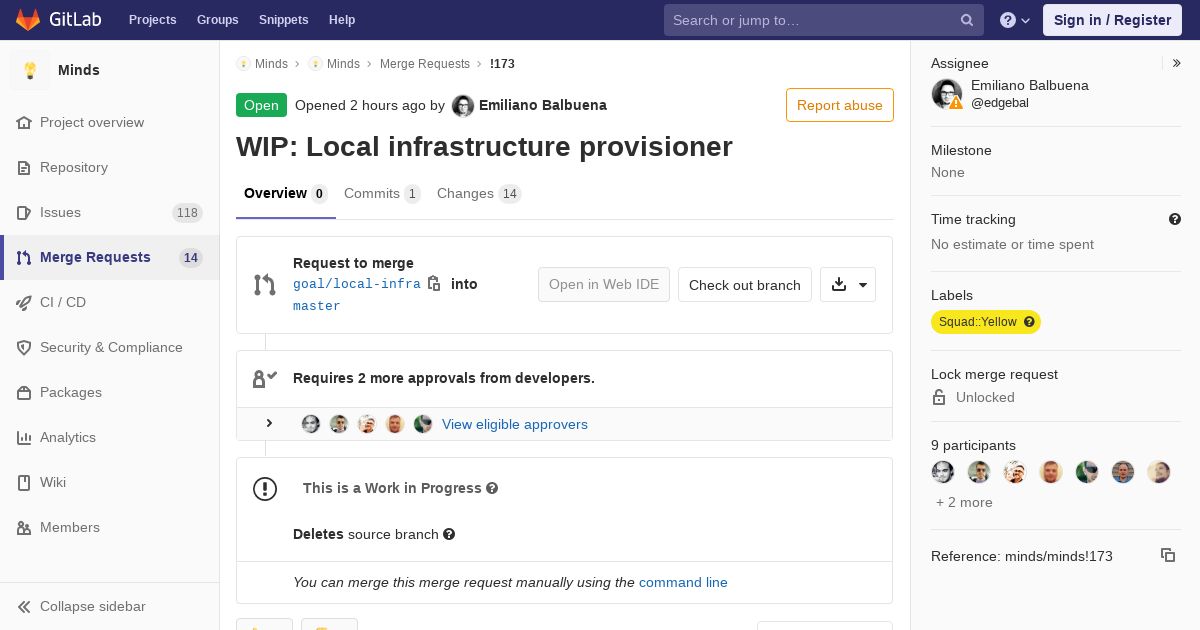
Task: Click the Issues count badge 118
Action: (x=187, y=212)
